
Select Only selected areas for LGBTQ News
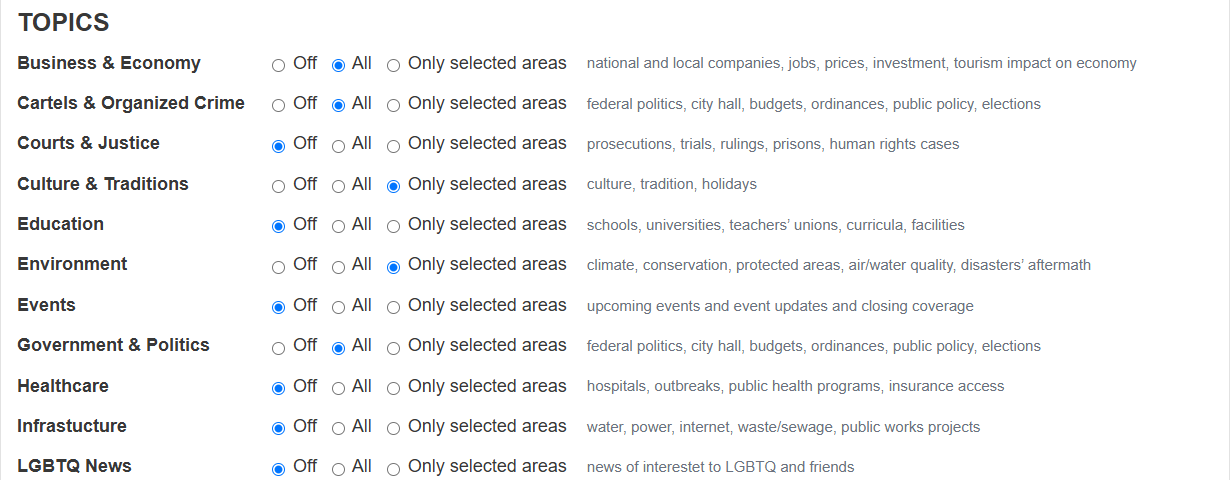393,469
